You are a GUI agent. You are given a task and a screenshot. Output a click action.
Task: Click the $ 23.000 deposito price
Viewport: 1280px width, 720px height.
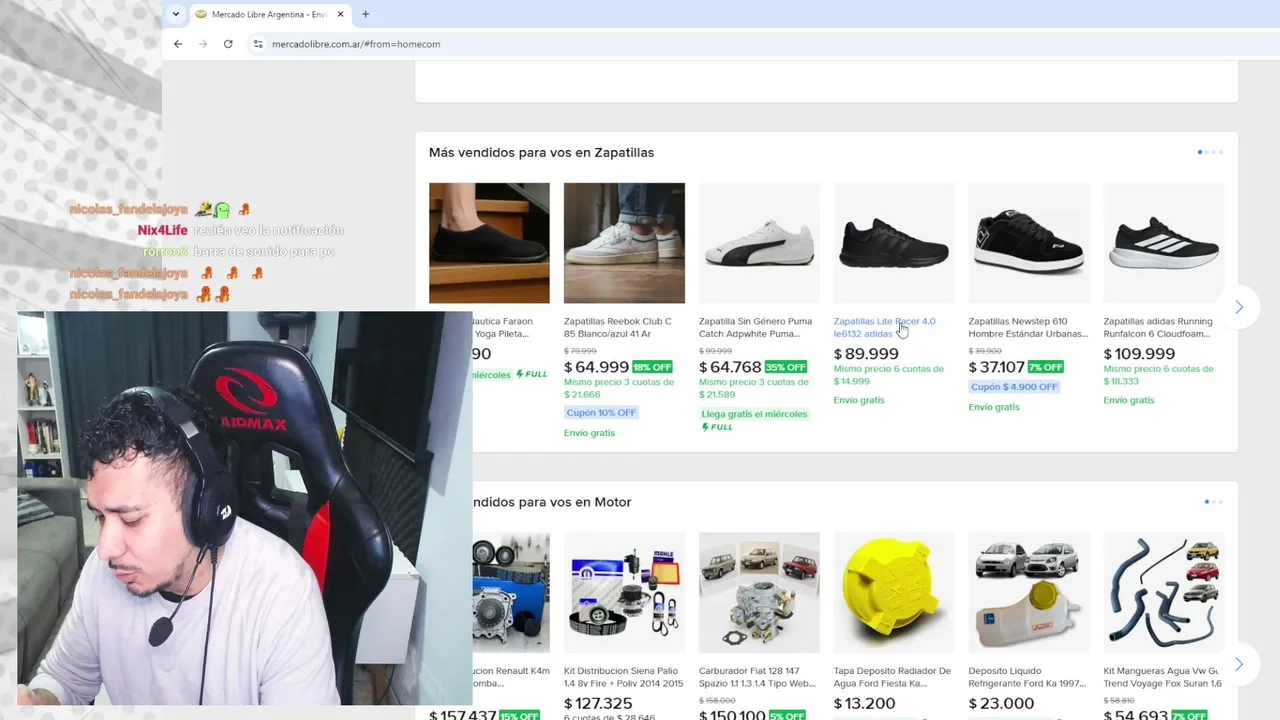click(x=1001, y=704)
